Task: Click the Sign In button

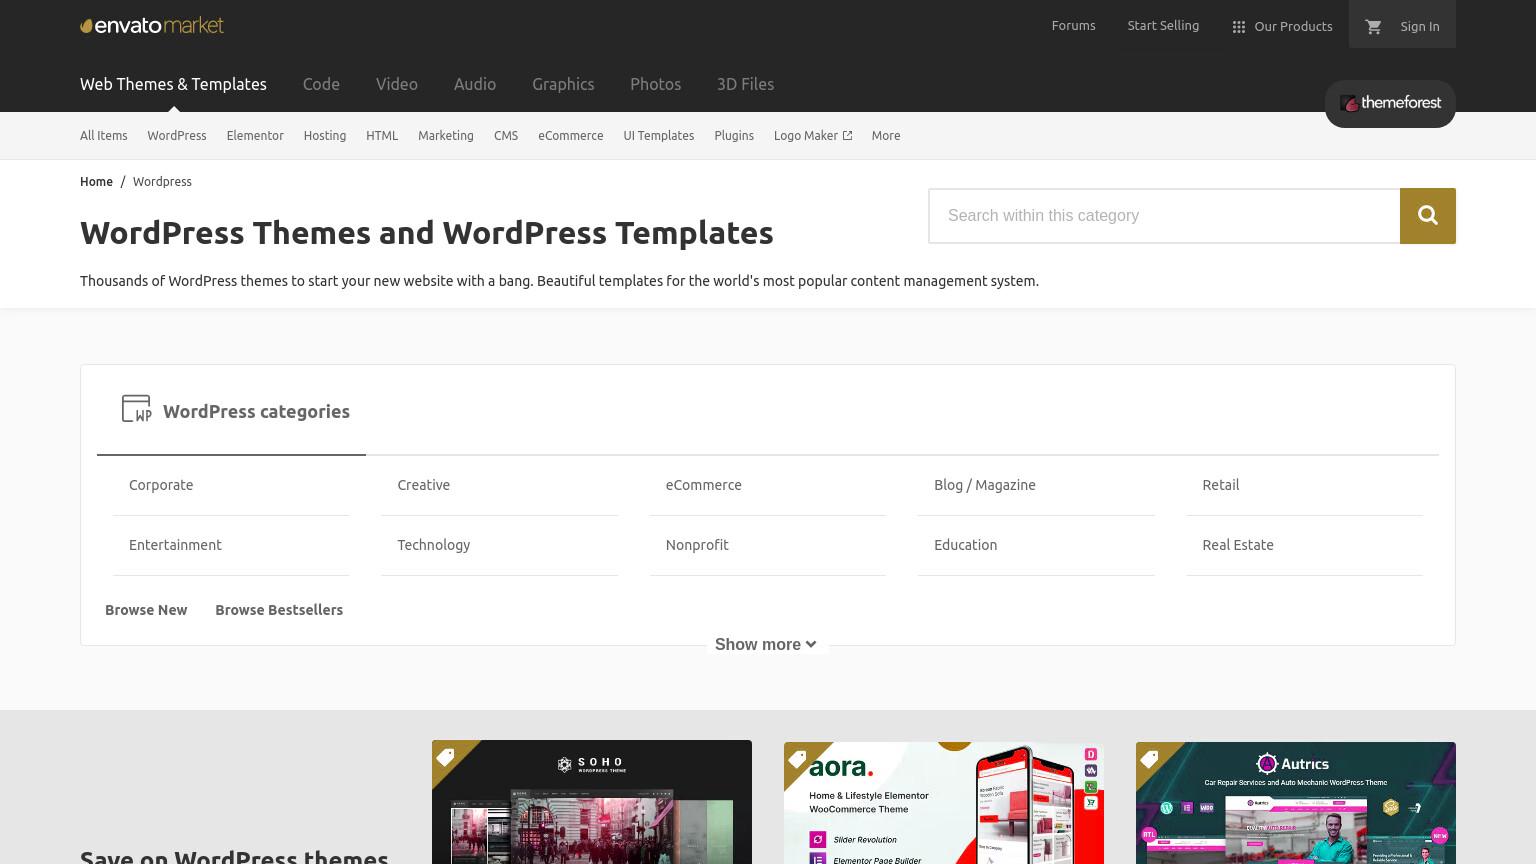Action: (1420, 27)
